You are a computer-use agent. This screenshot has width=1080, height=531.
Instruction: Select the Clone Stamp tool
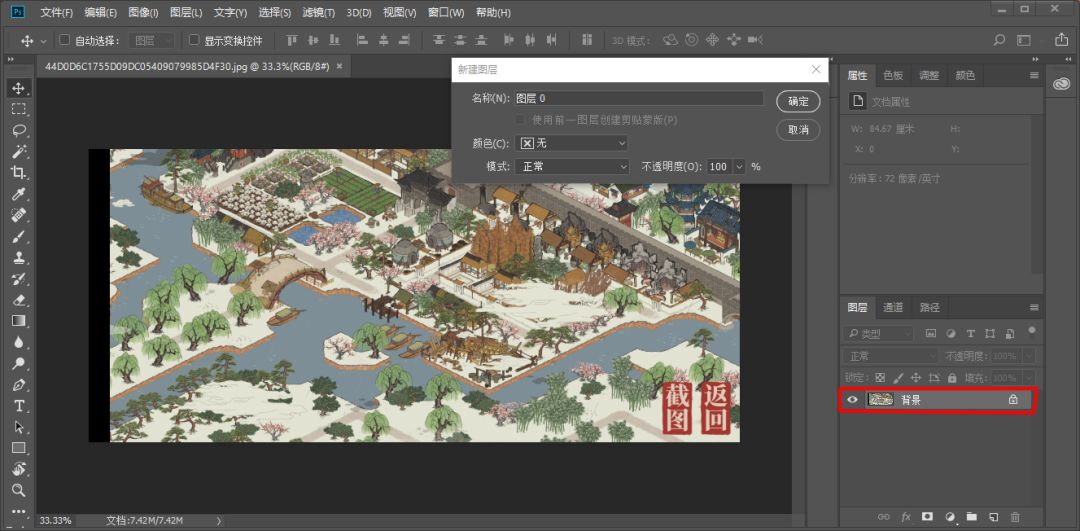pos(19,258)
